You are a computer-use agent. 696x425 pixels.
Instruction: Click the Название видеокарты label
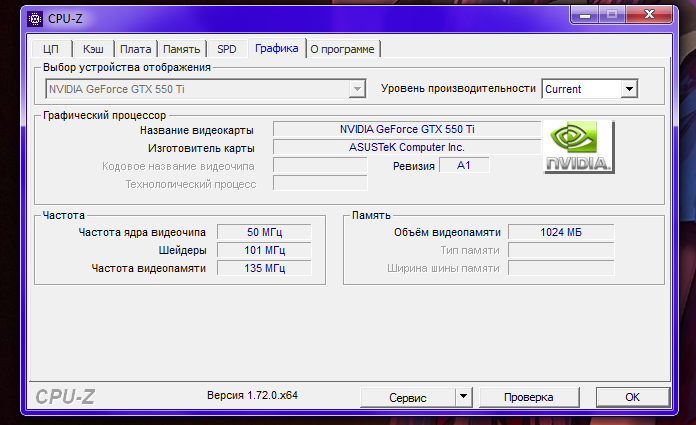tap(197, 130)
